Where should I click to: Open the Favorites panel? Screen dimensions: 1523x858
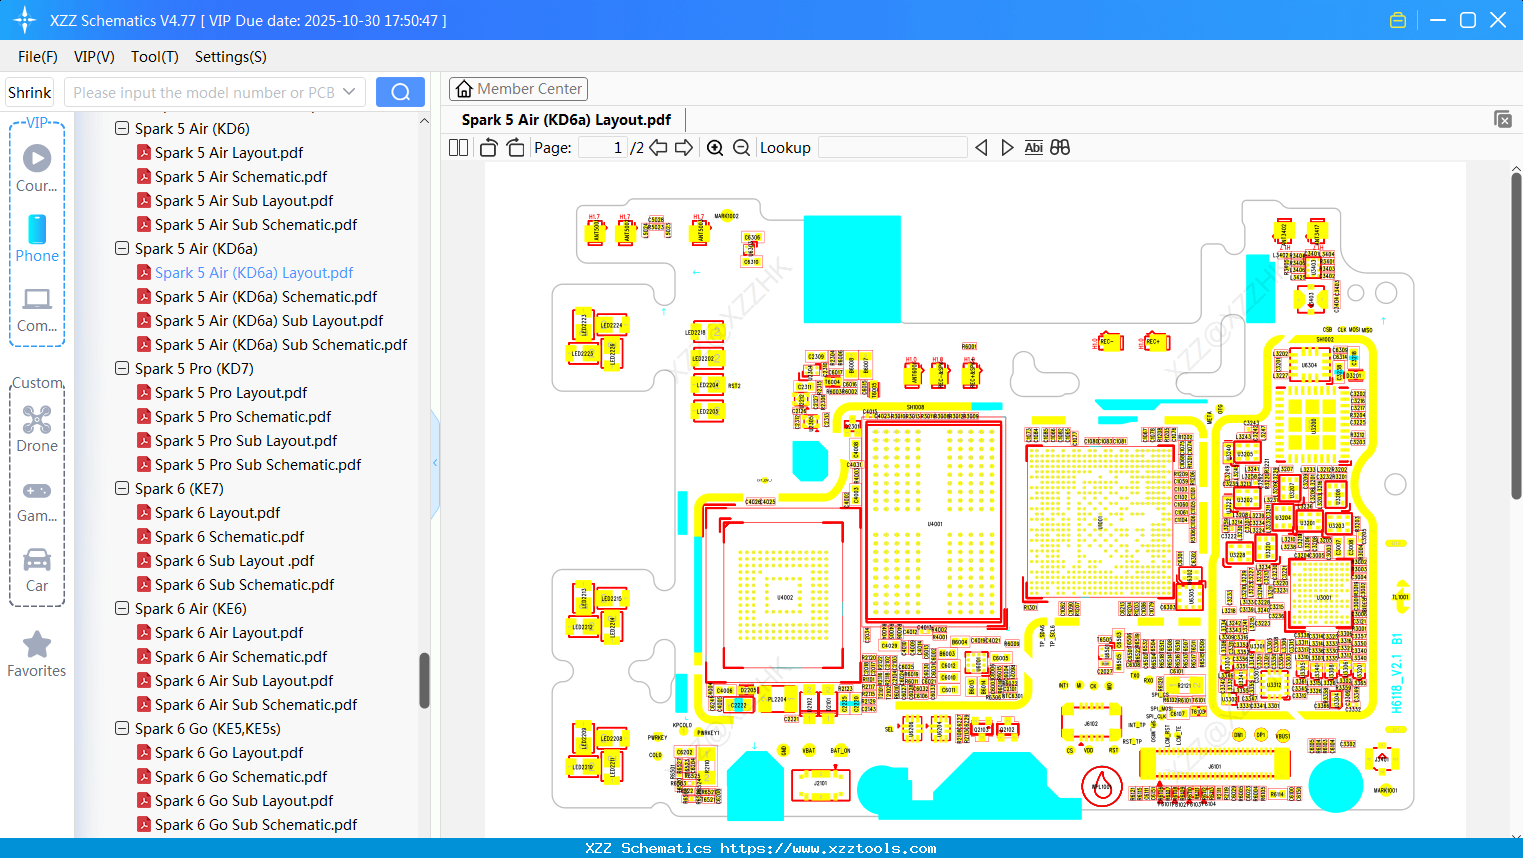point(37,655)
